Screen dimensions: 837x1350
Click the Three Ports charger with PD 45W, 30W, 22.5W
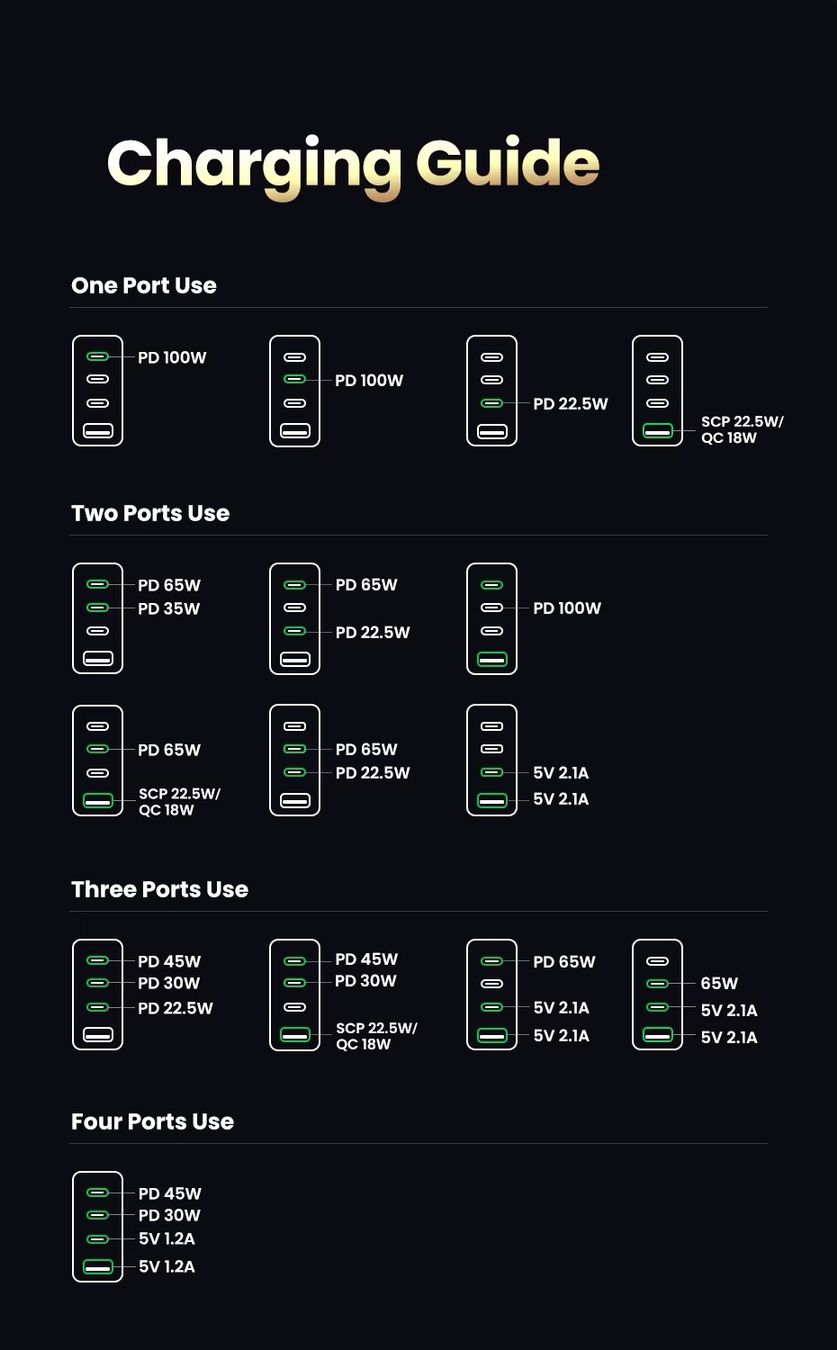(98, 995)
